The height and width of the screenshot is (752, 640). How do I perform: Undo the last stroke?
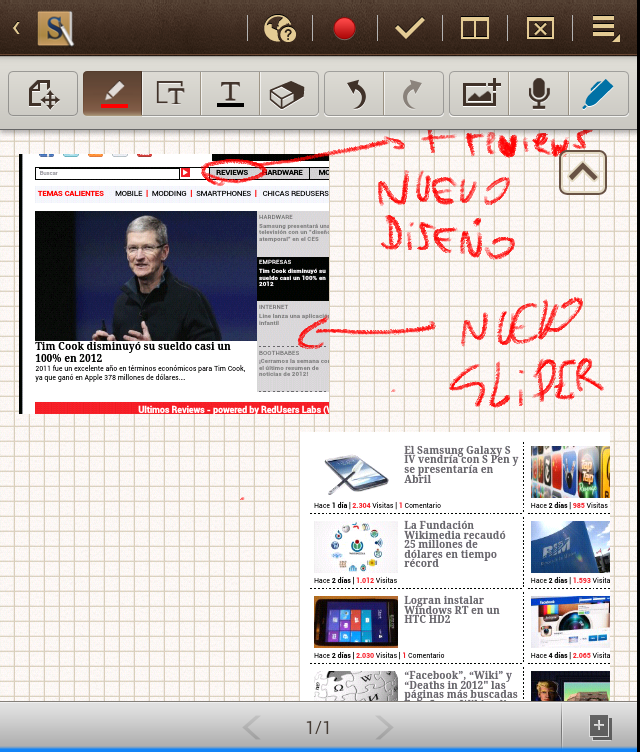pyautogui.click(x=355, y=94)
